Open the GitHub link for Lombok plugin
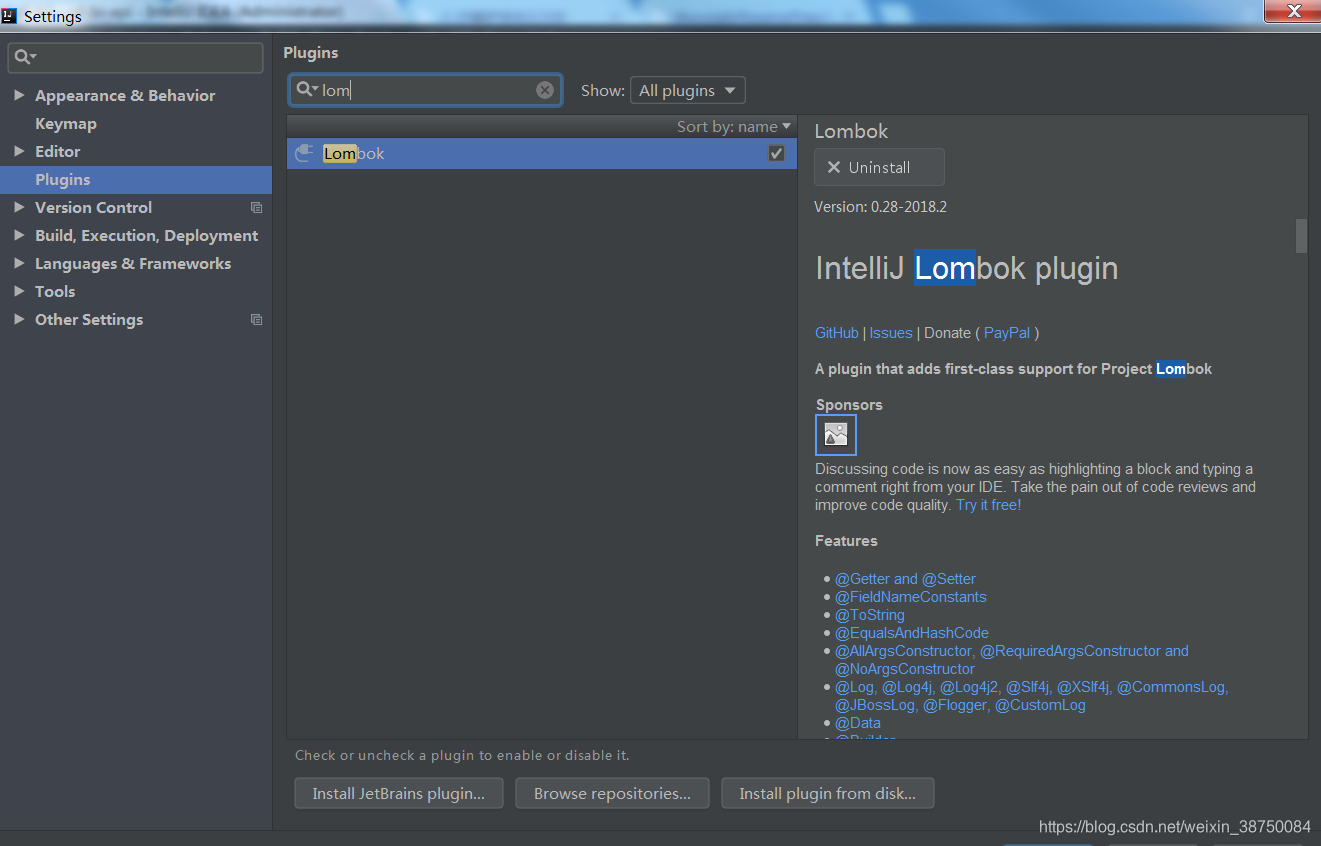The image size is (1321, 846). [x=836, y=332]
